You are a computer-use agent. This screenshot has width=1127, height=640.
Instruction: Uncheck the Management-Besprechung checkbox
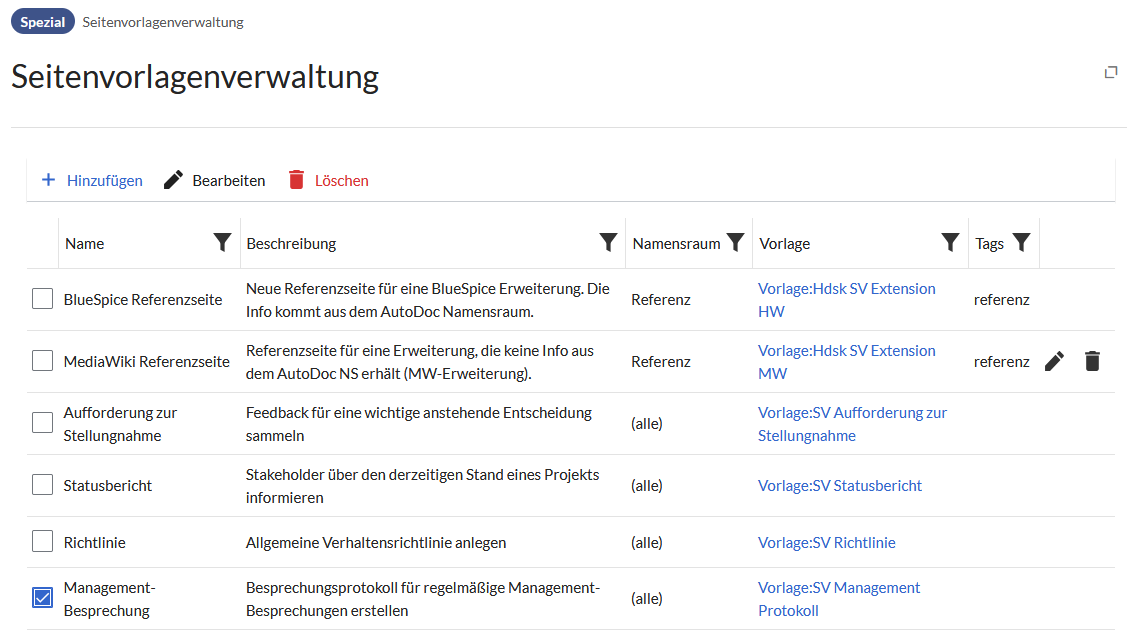point(42,598)
